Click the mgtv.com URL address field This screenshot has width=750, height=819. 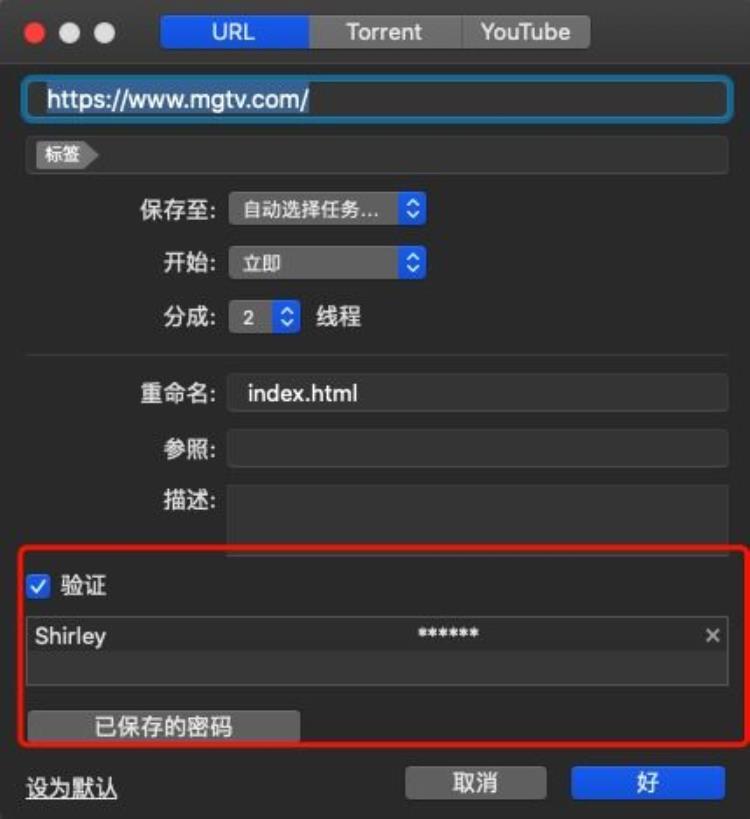click(376, 100)
